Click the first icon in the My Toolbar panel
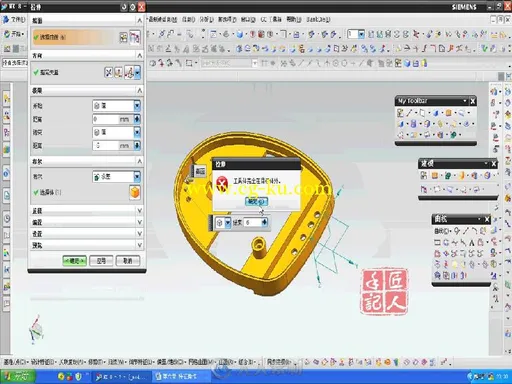The image size is (512, 384). coord(400,113)
